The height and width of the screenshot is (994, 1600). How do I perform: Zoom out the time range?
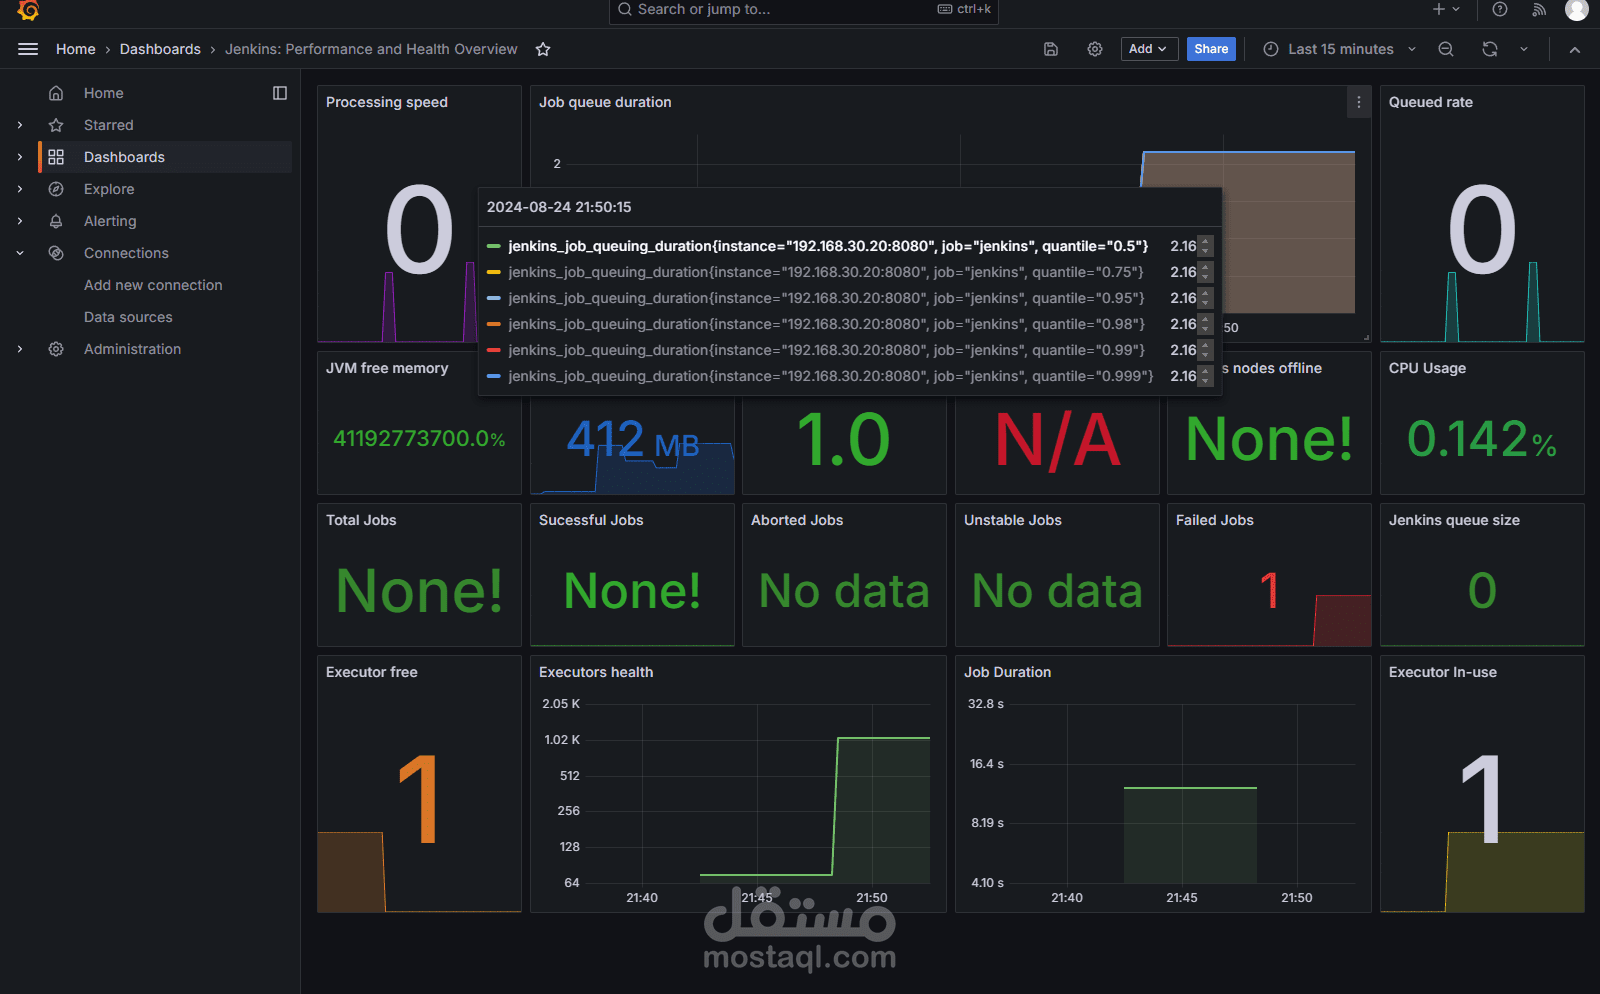pyautogui.click(x=1446, y=49)
